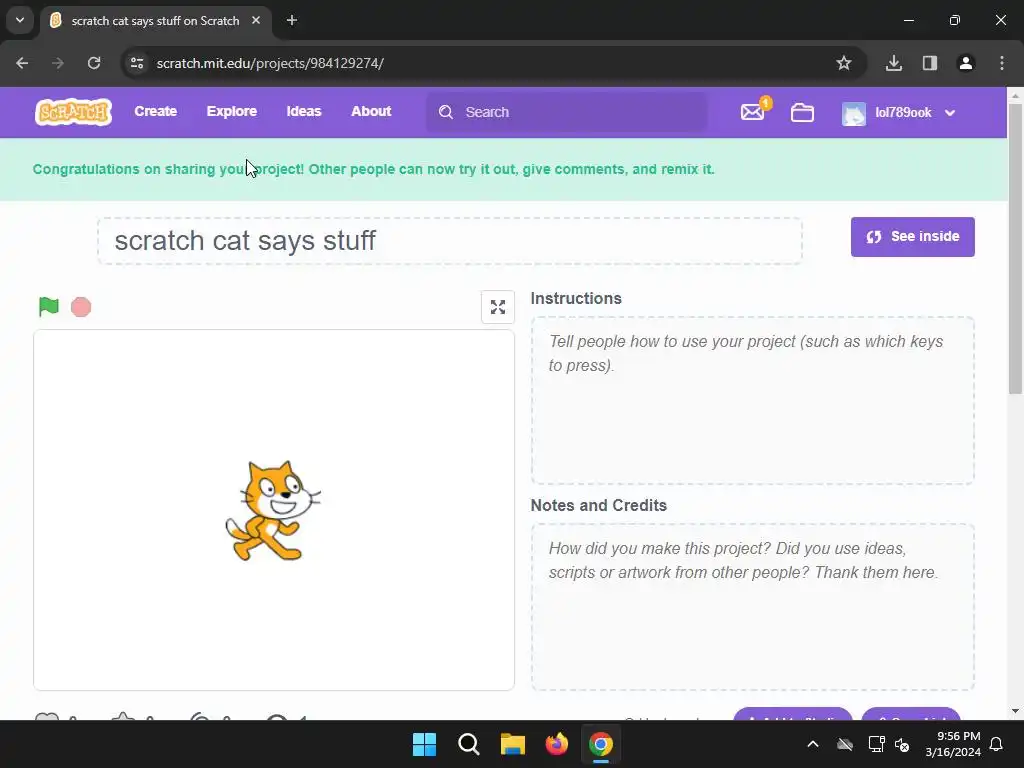Screen dimensions: 1024x768
Task: Open File Explorer from taskbar
Action: (513, 744)
